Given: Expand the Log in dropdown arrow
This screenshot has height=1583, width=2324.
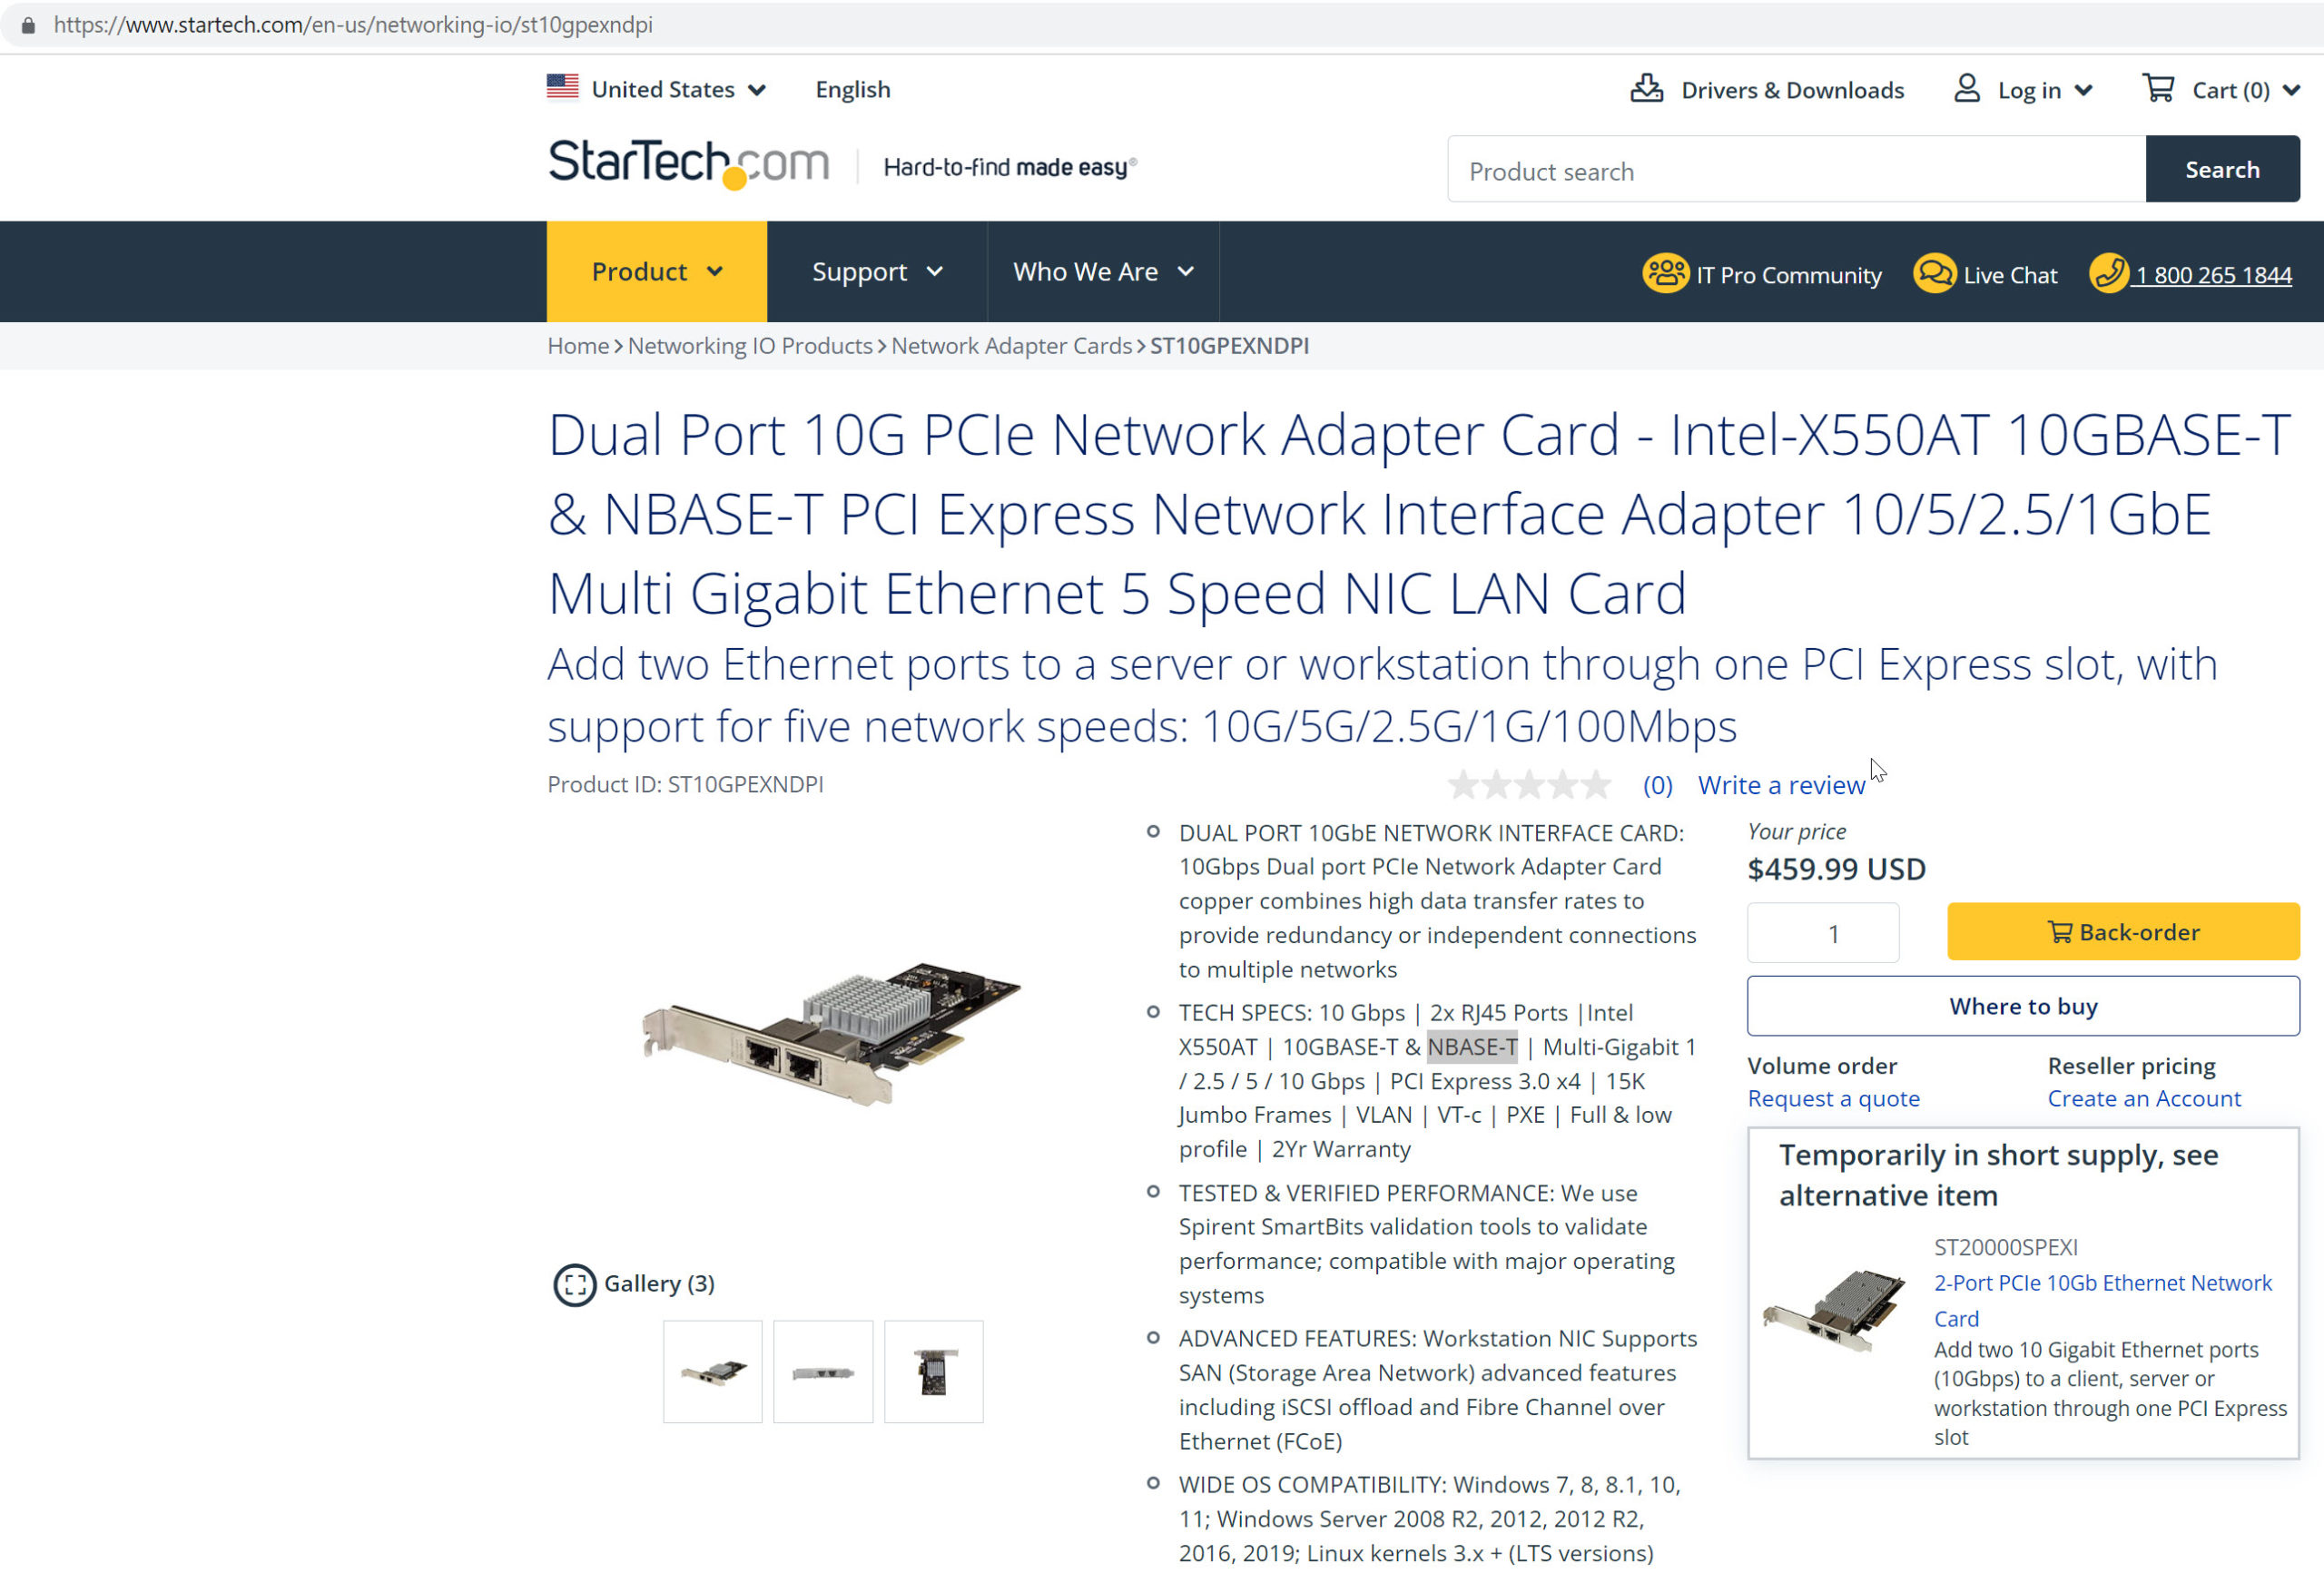Looking at the screenshot, I should pyautogui.click(x=2083, y=91).
